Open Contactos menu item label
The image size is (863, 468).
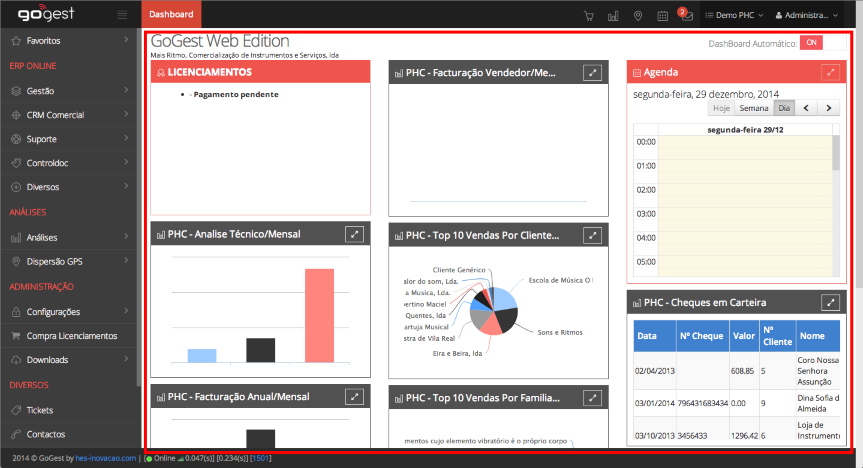pyautogui.click(x=46, y=434)
